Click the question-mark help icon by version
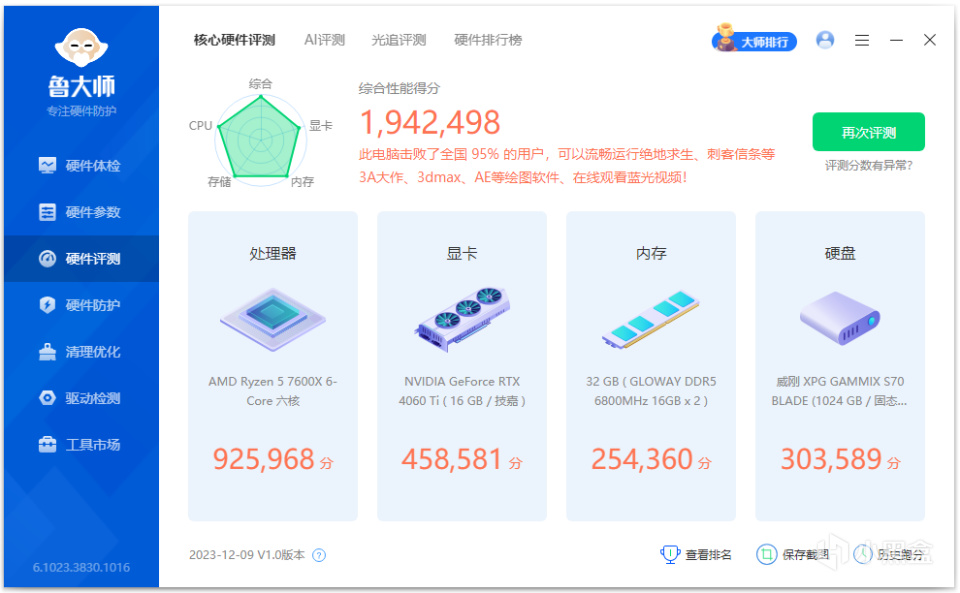The image size is (960, 593). 319,555
